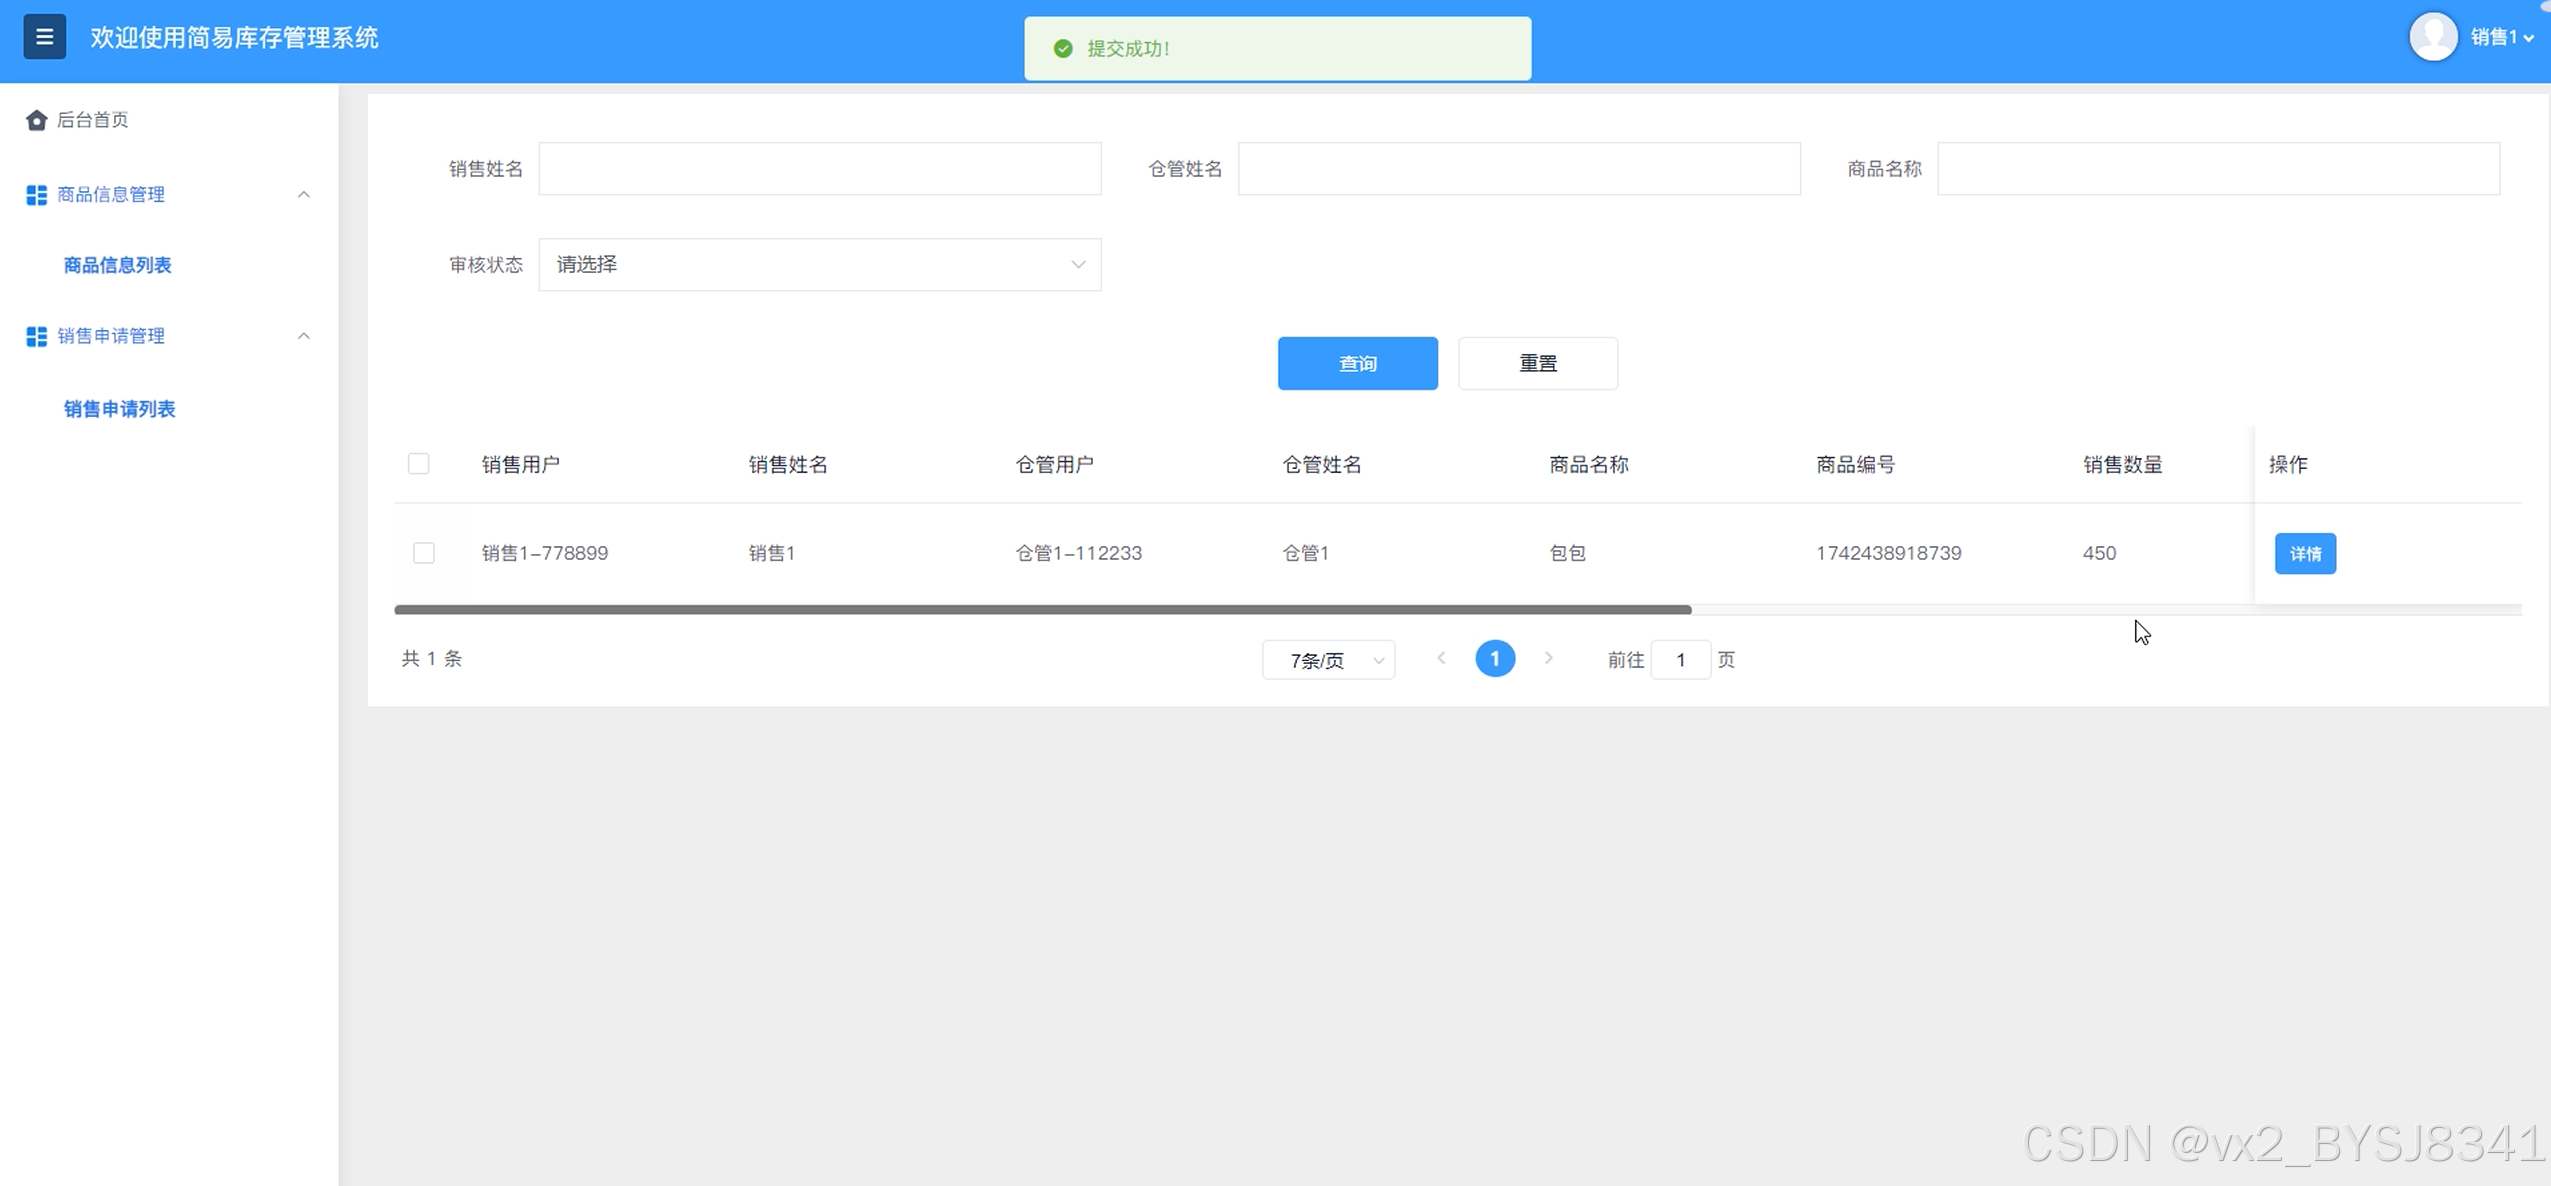The width and height of the screenshot is (2551, 1186).
Task: Collapse the 商品信息管理 menu chevron
Action: [304, 195]
